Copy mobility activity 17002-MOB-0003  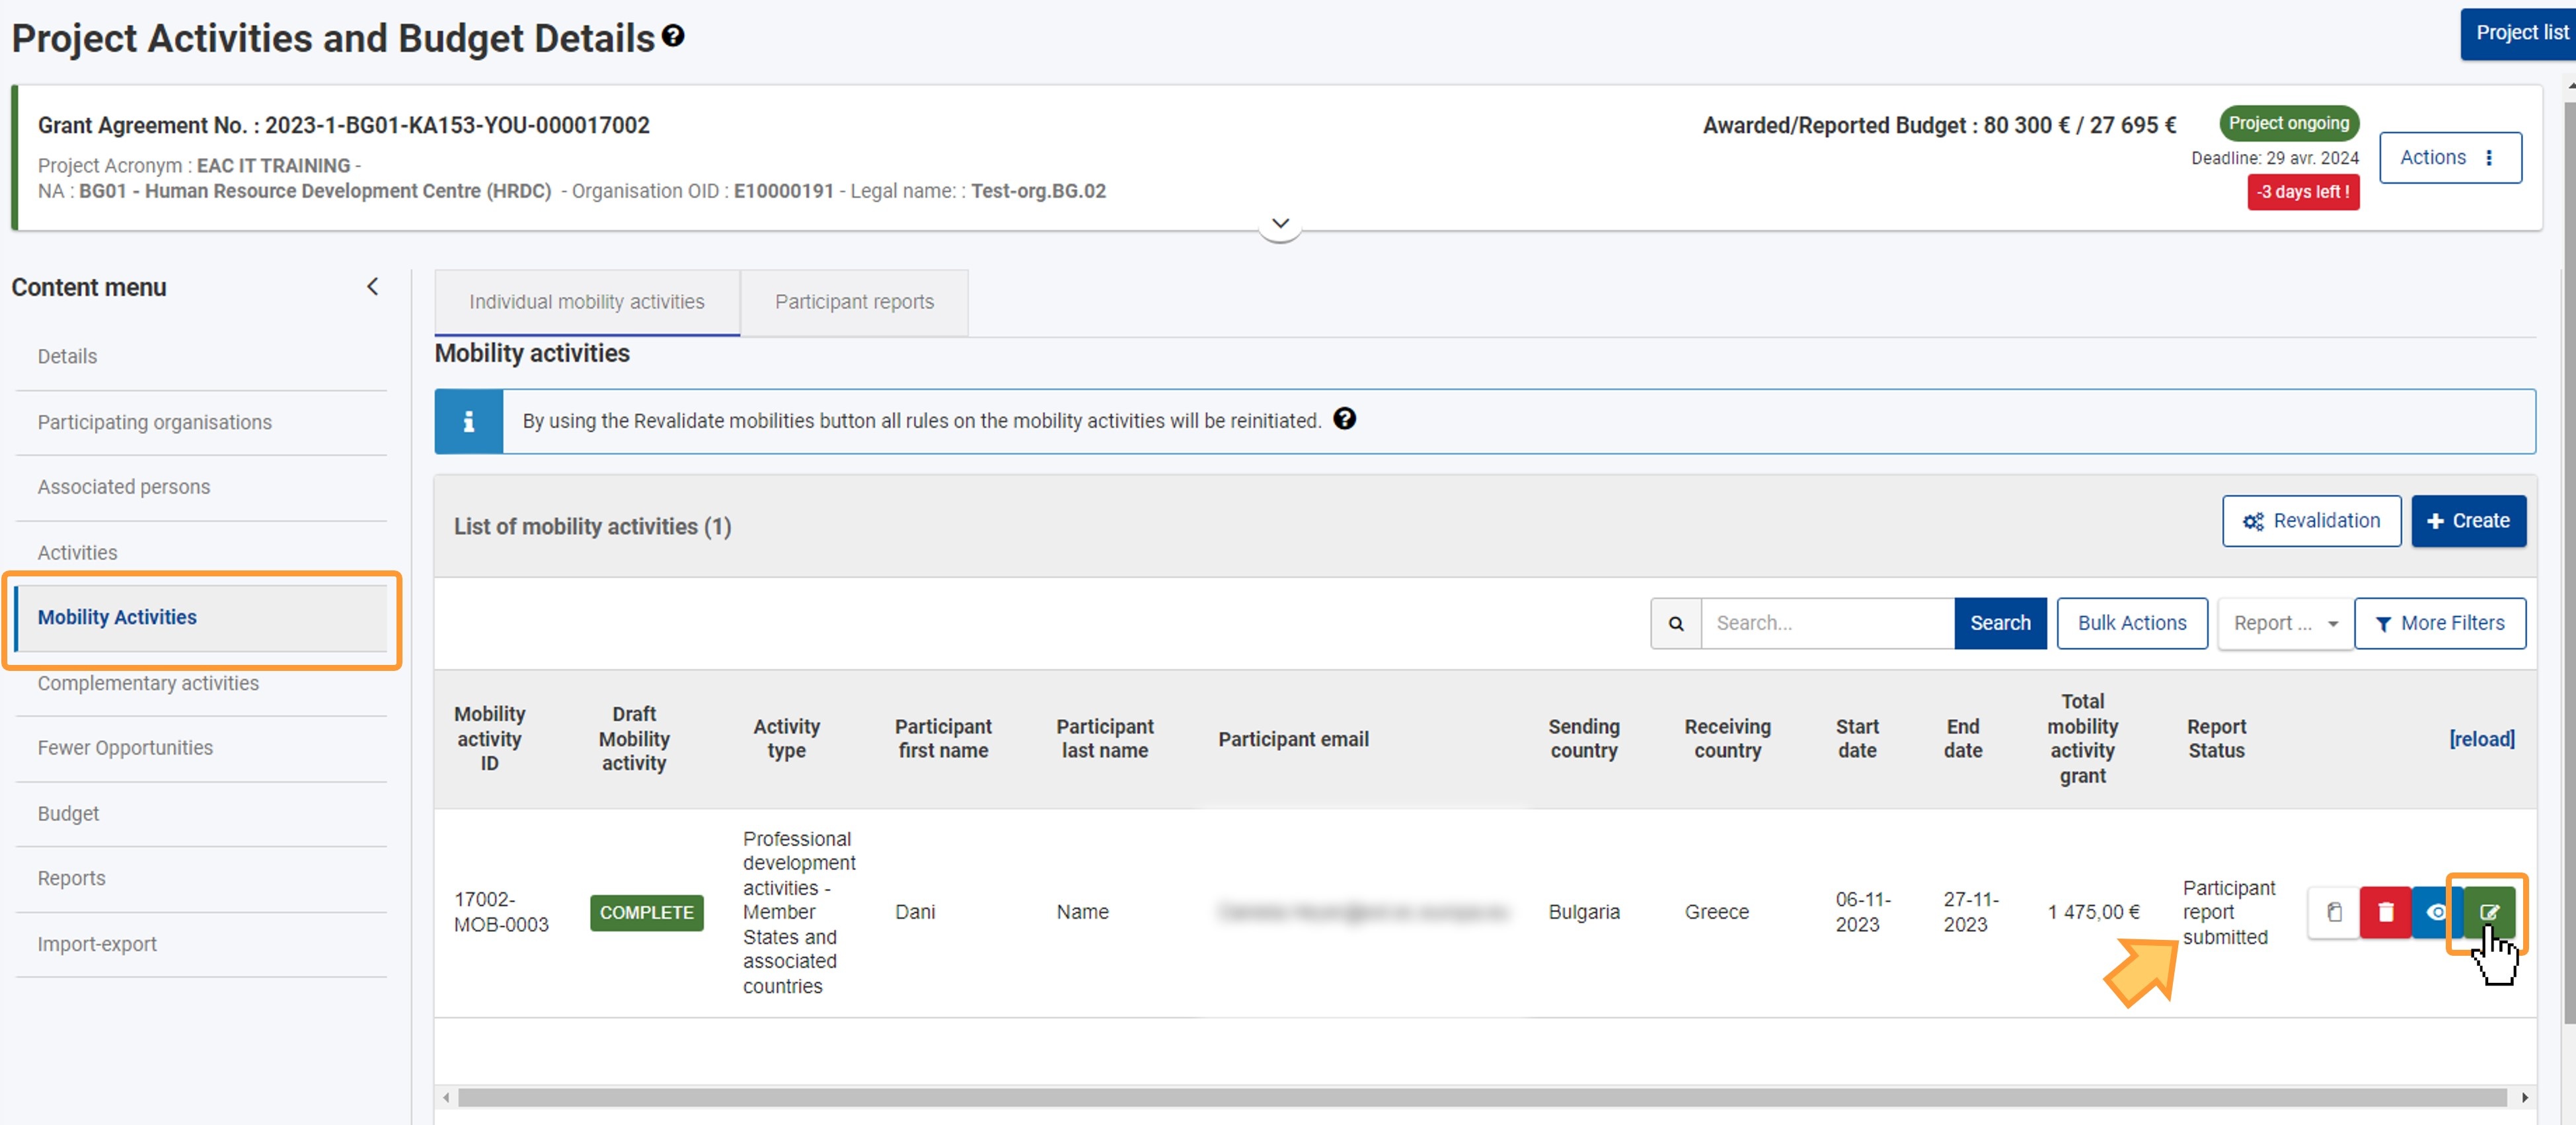tap(2333, 912)
